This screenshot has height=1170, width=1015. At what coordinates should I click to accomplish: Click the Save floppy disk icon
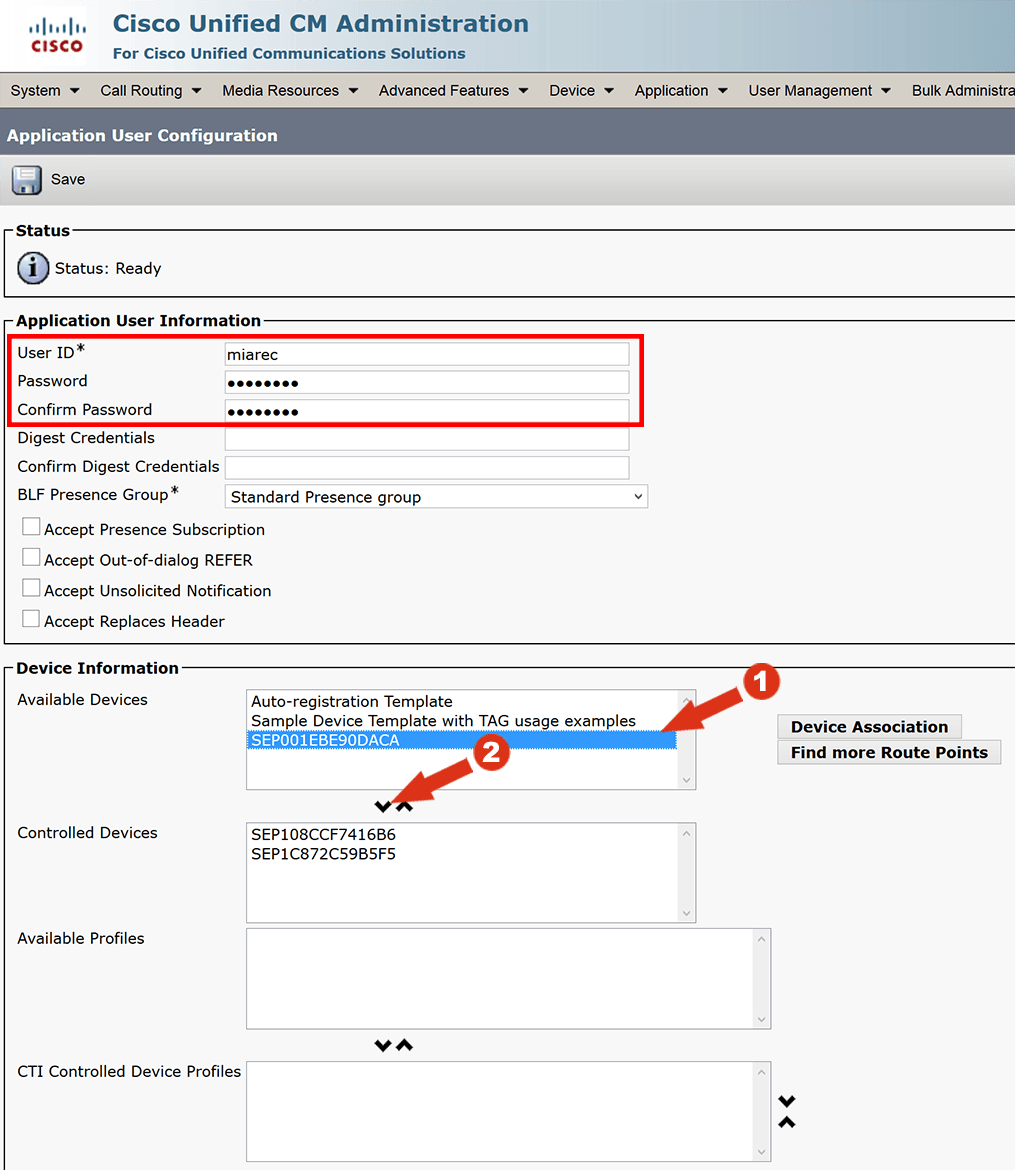point(27,180)
